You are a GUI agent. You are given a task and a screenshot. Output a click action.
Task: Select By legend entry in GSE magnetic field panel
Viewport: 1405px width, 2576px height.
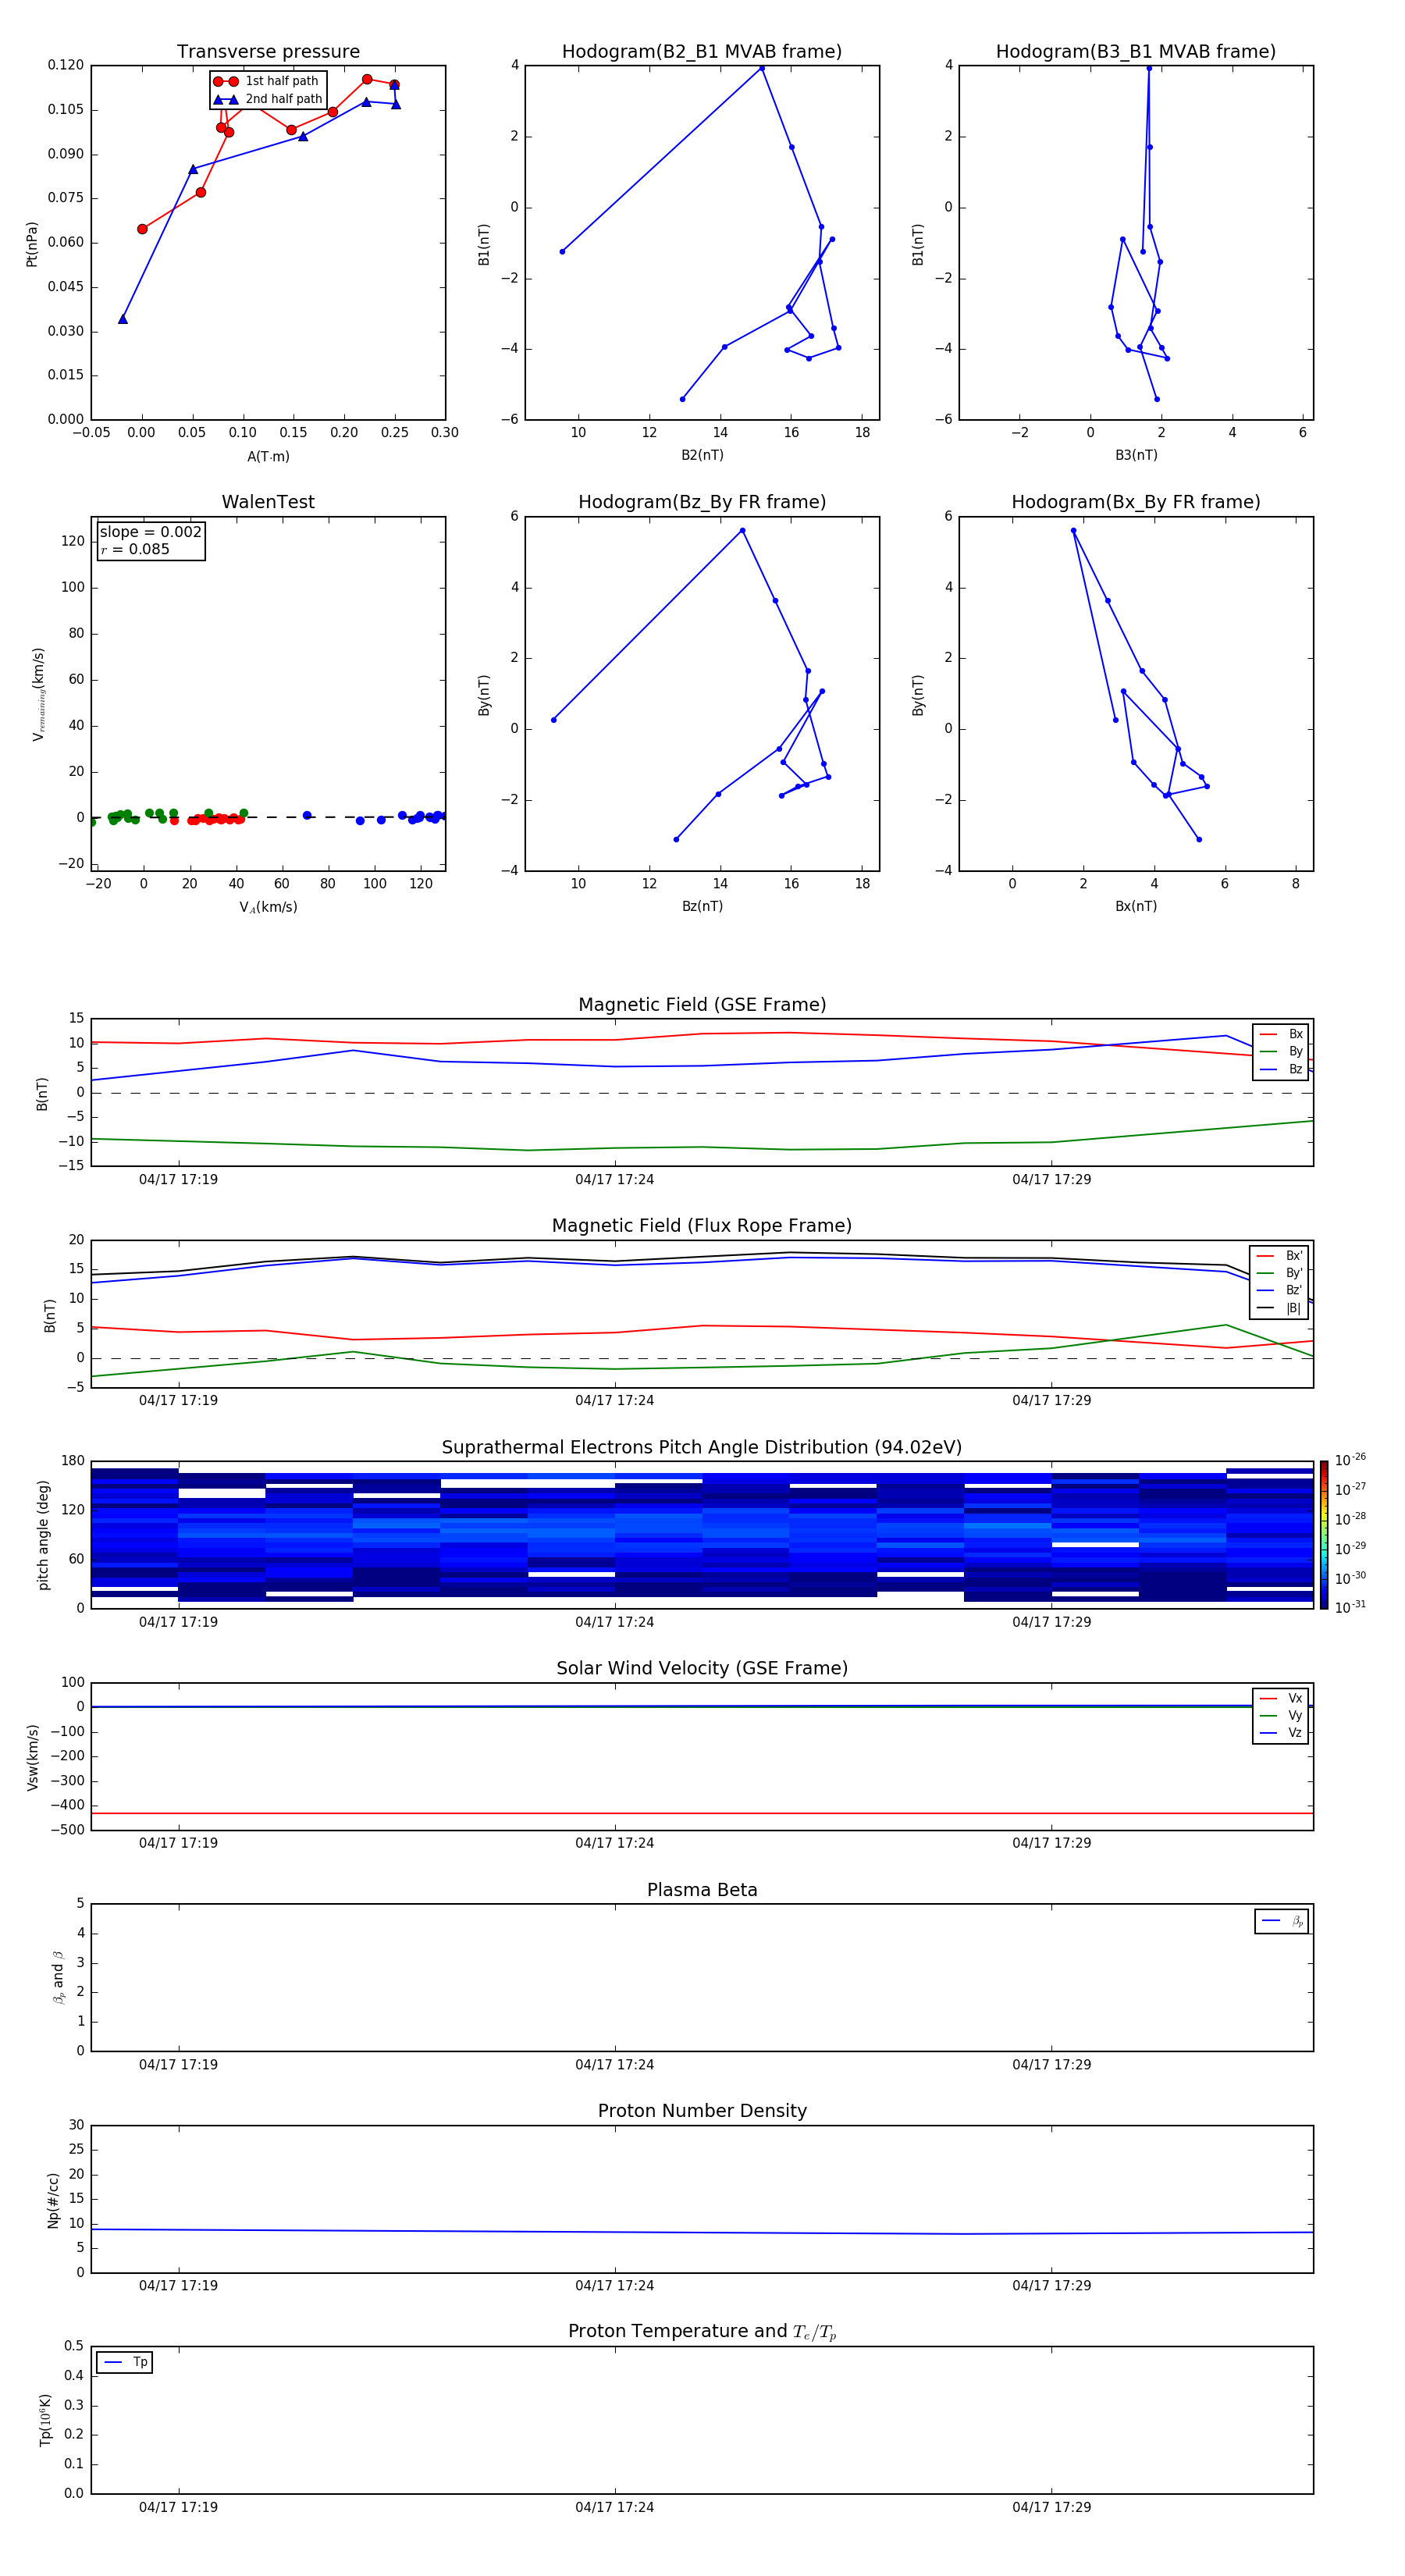tap(1281, 1052)
